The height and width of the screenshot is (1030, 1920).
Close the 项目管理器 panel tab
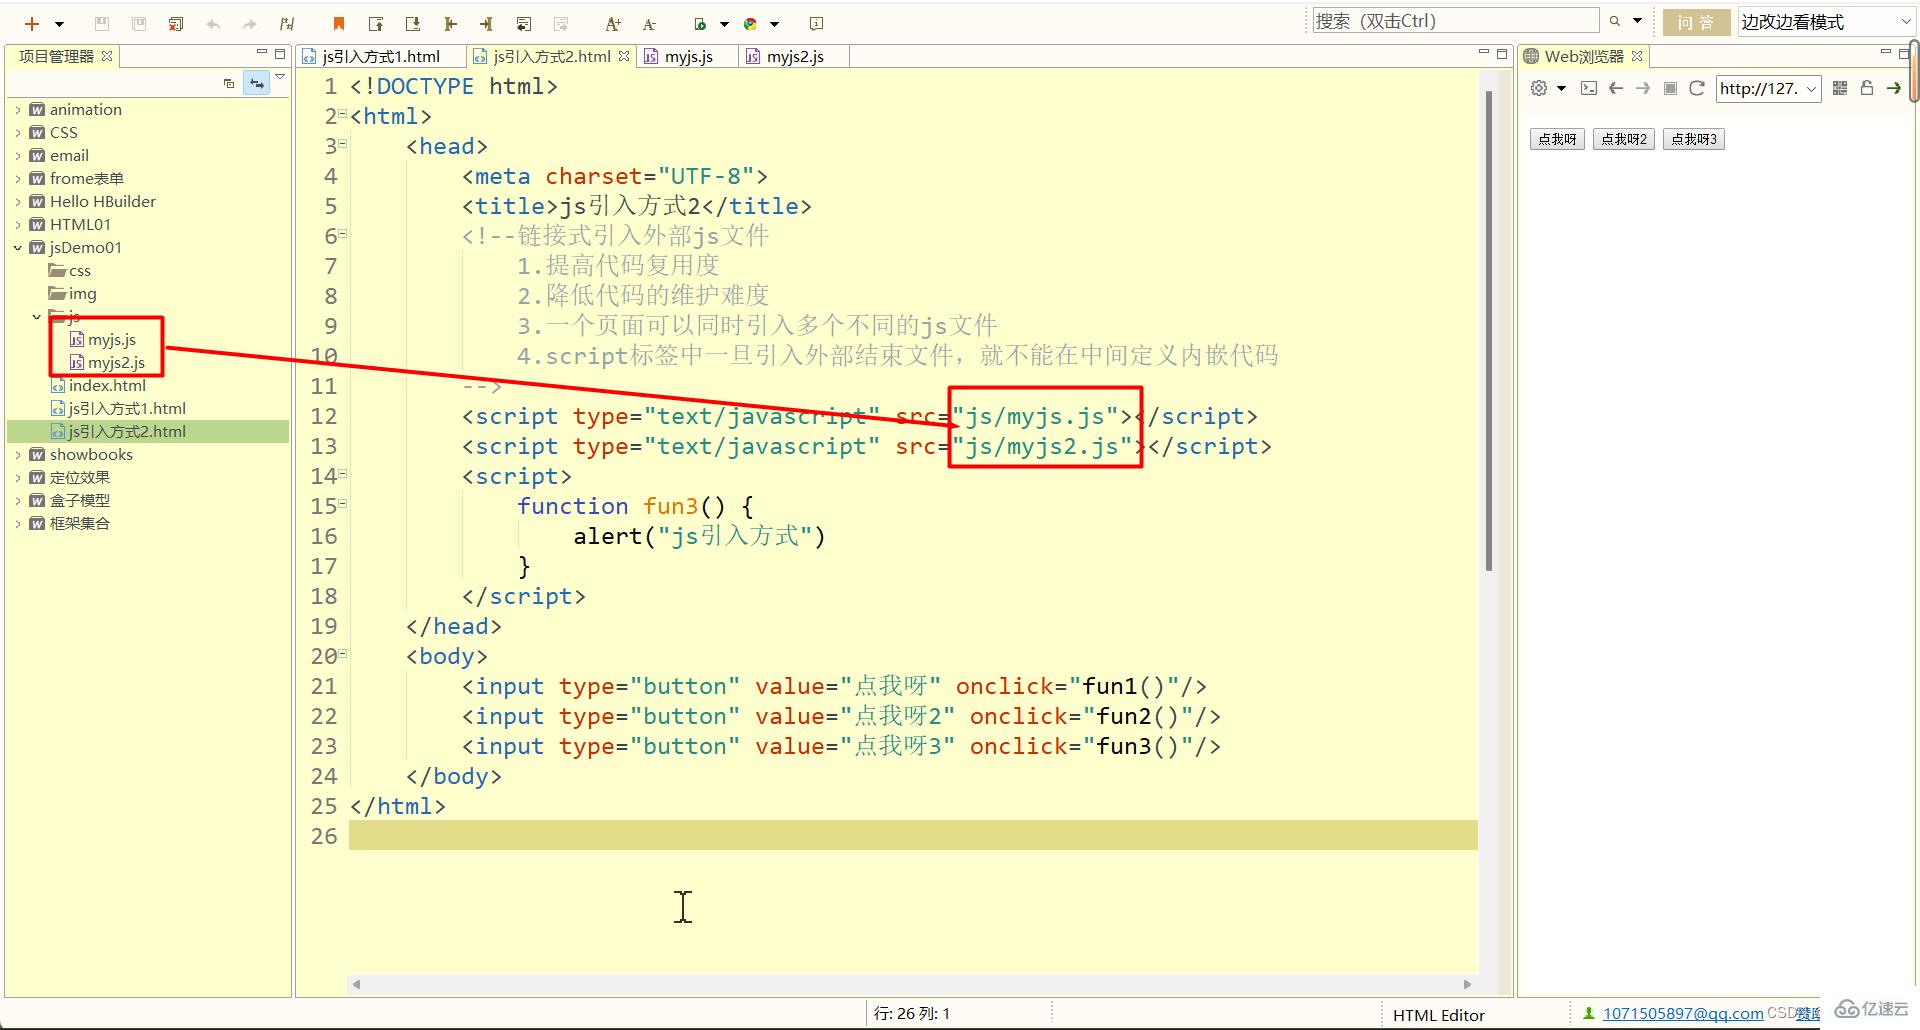pos(107,55)
